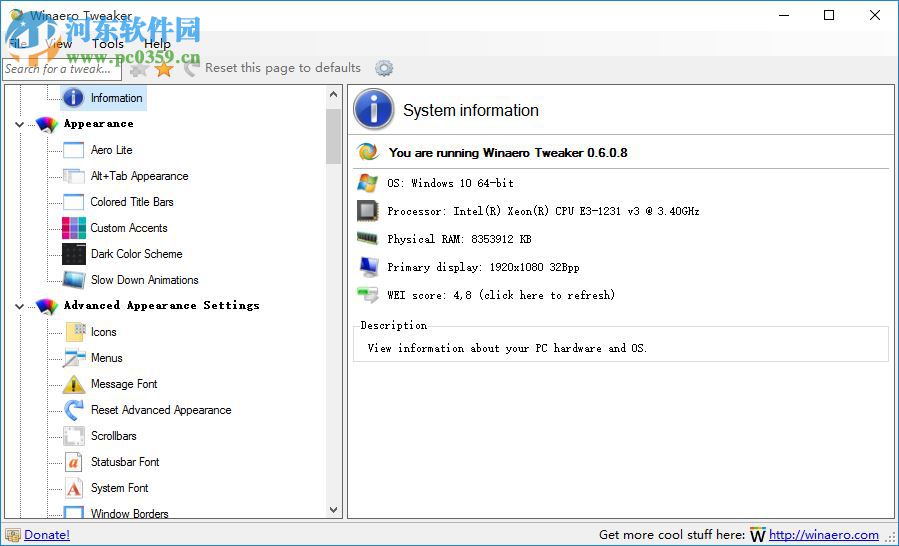
Task: Click the settings gear toolbar icon
Action: pos(384,68)
